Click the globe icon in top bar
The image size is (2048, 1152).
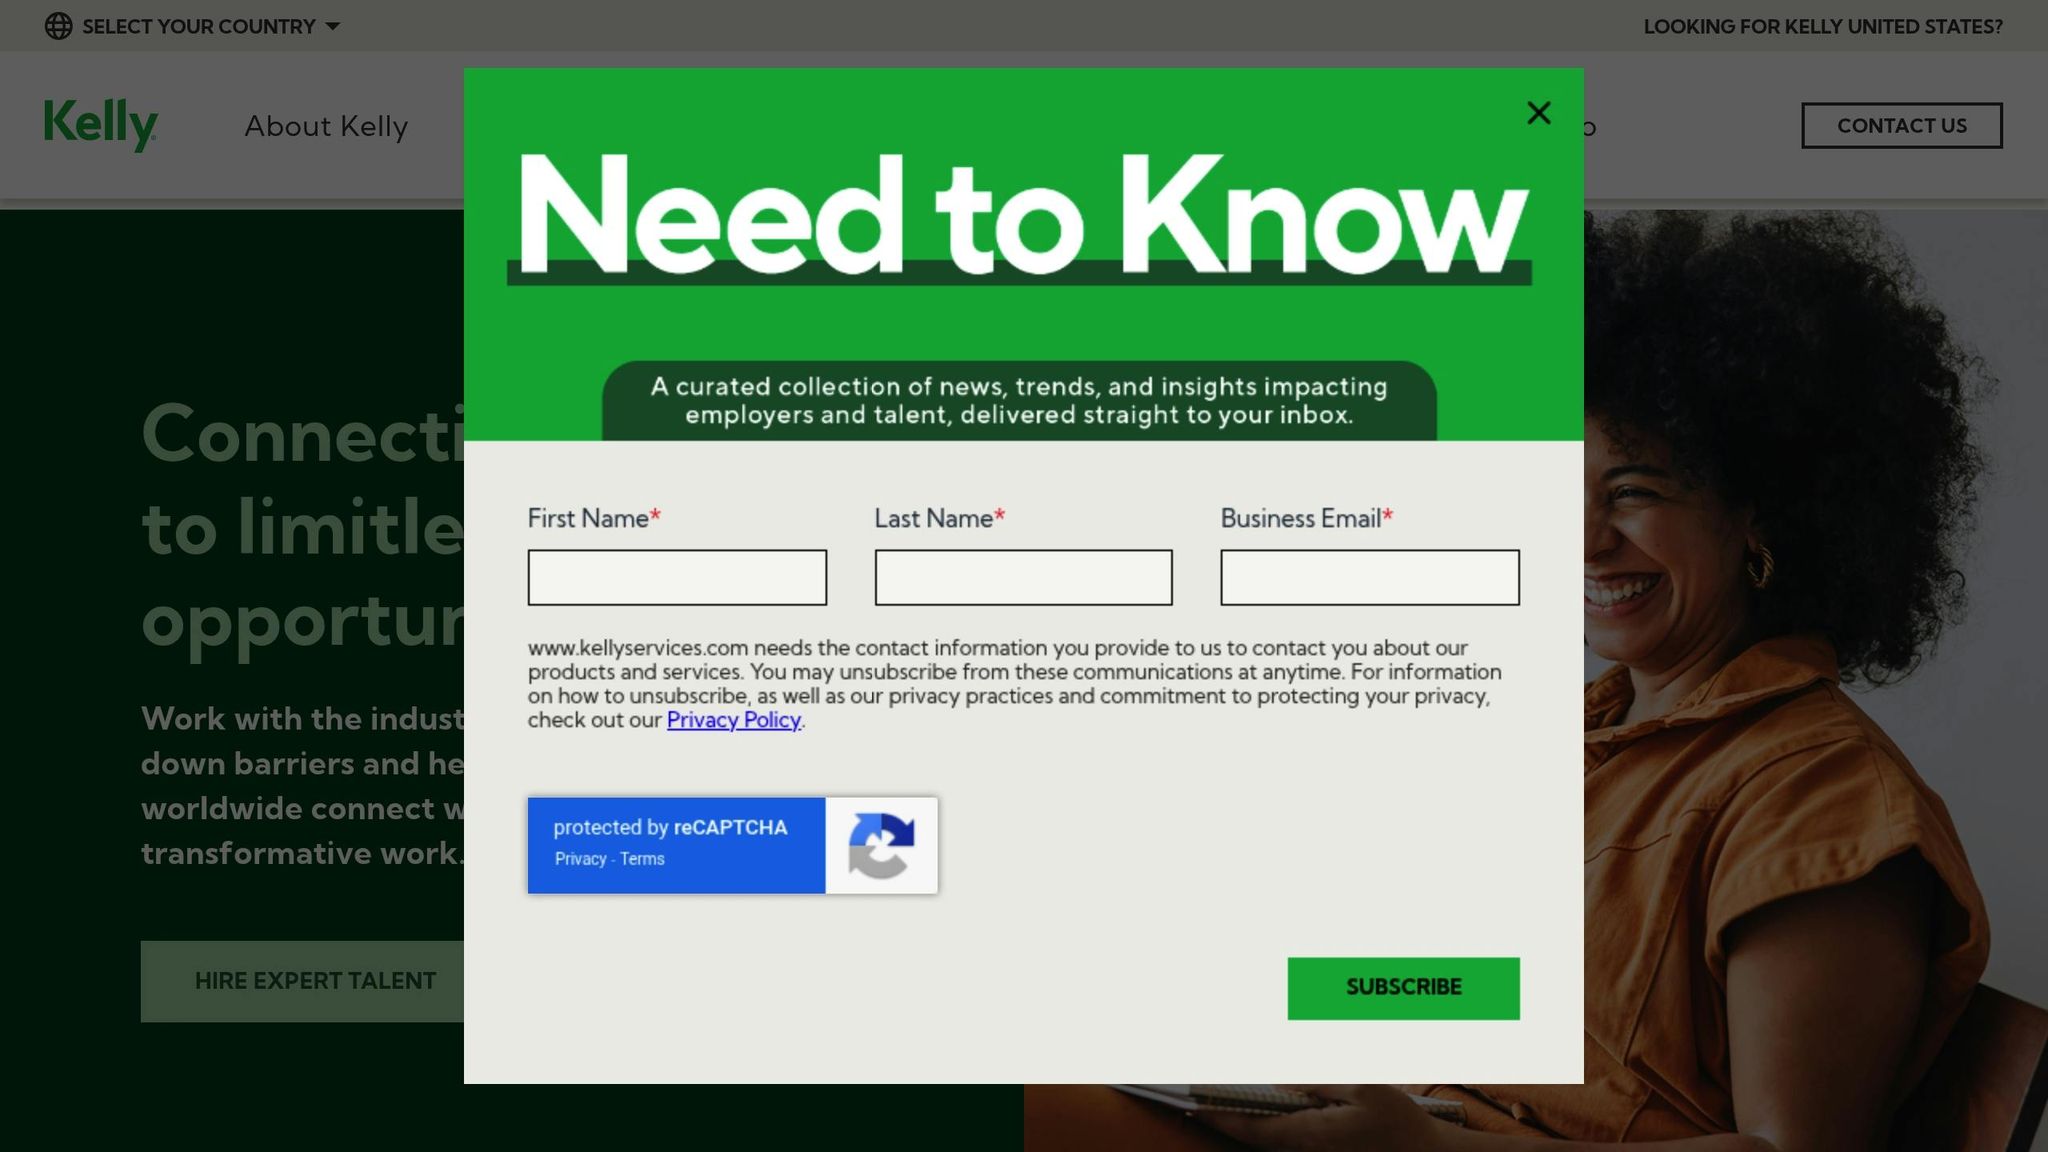(59, 26)
